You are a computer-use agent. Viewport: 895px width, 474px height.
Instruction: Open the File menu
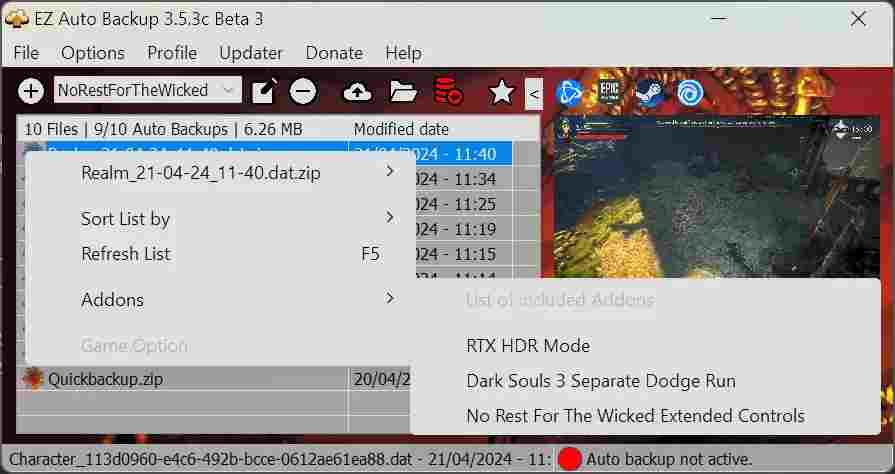26,53
